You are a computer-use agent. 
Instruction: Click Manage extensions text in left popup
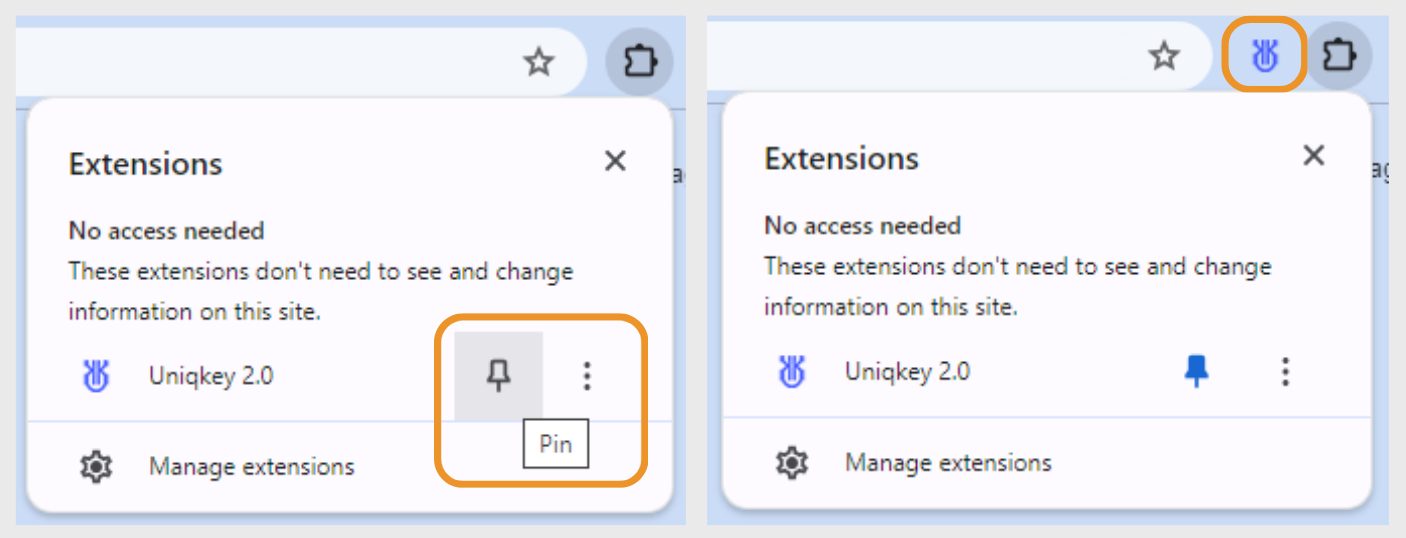click(252, 466)
